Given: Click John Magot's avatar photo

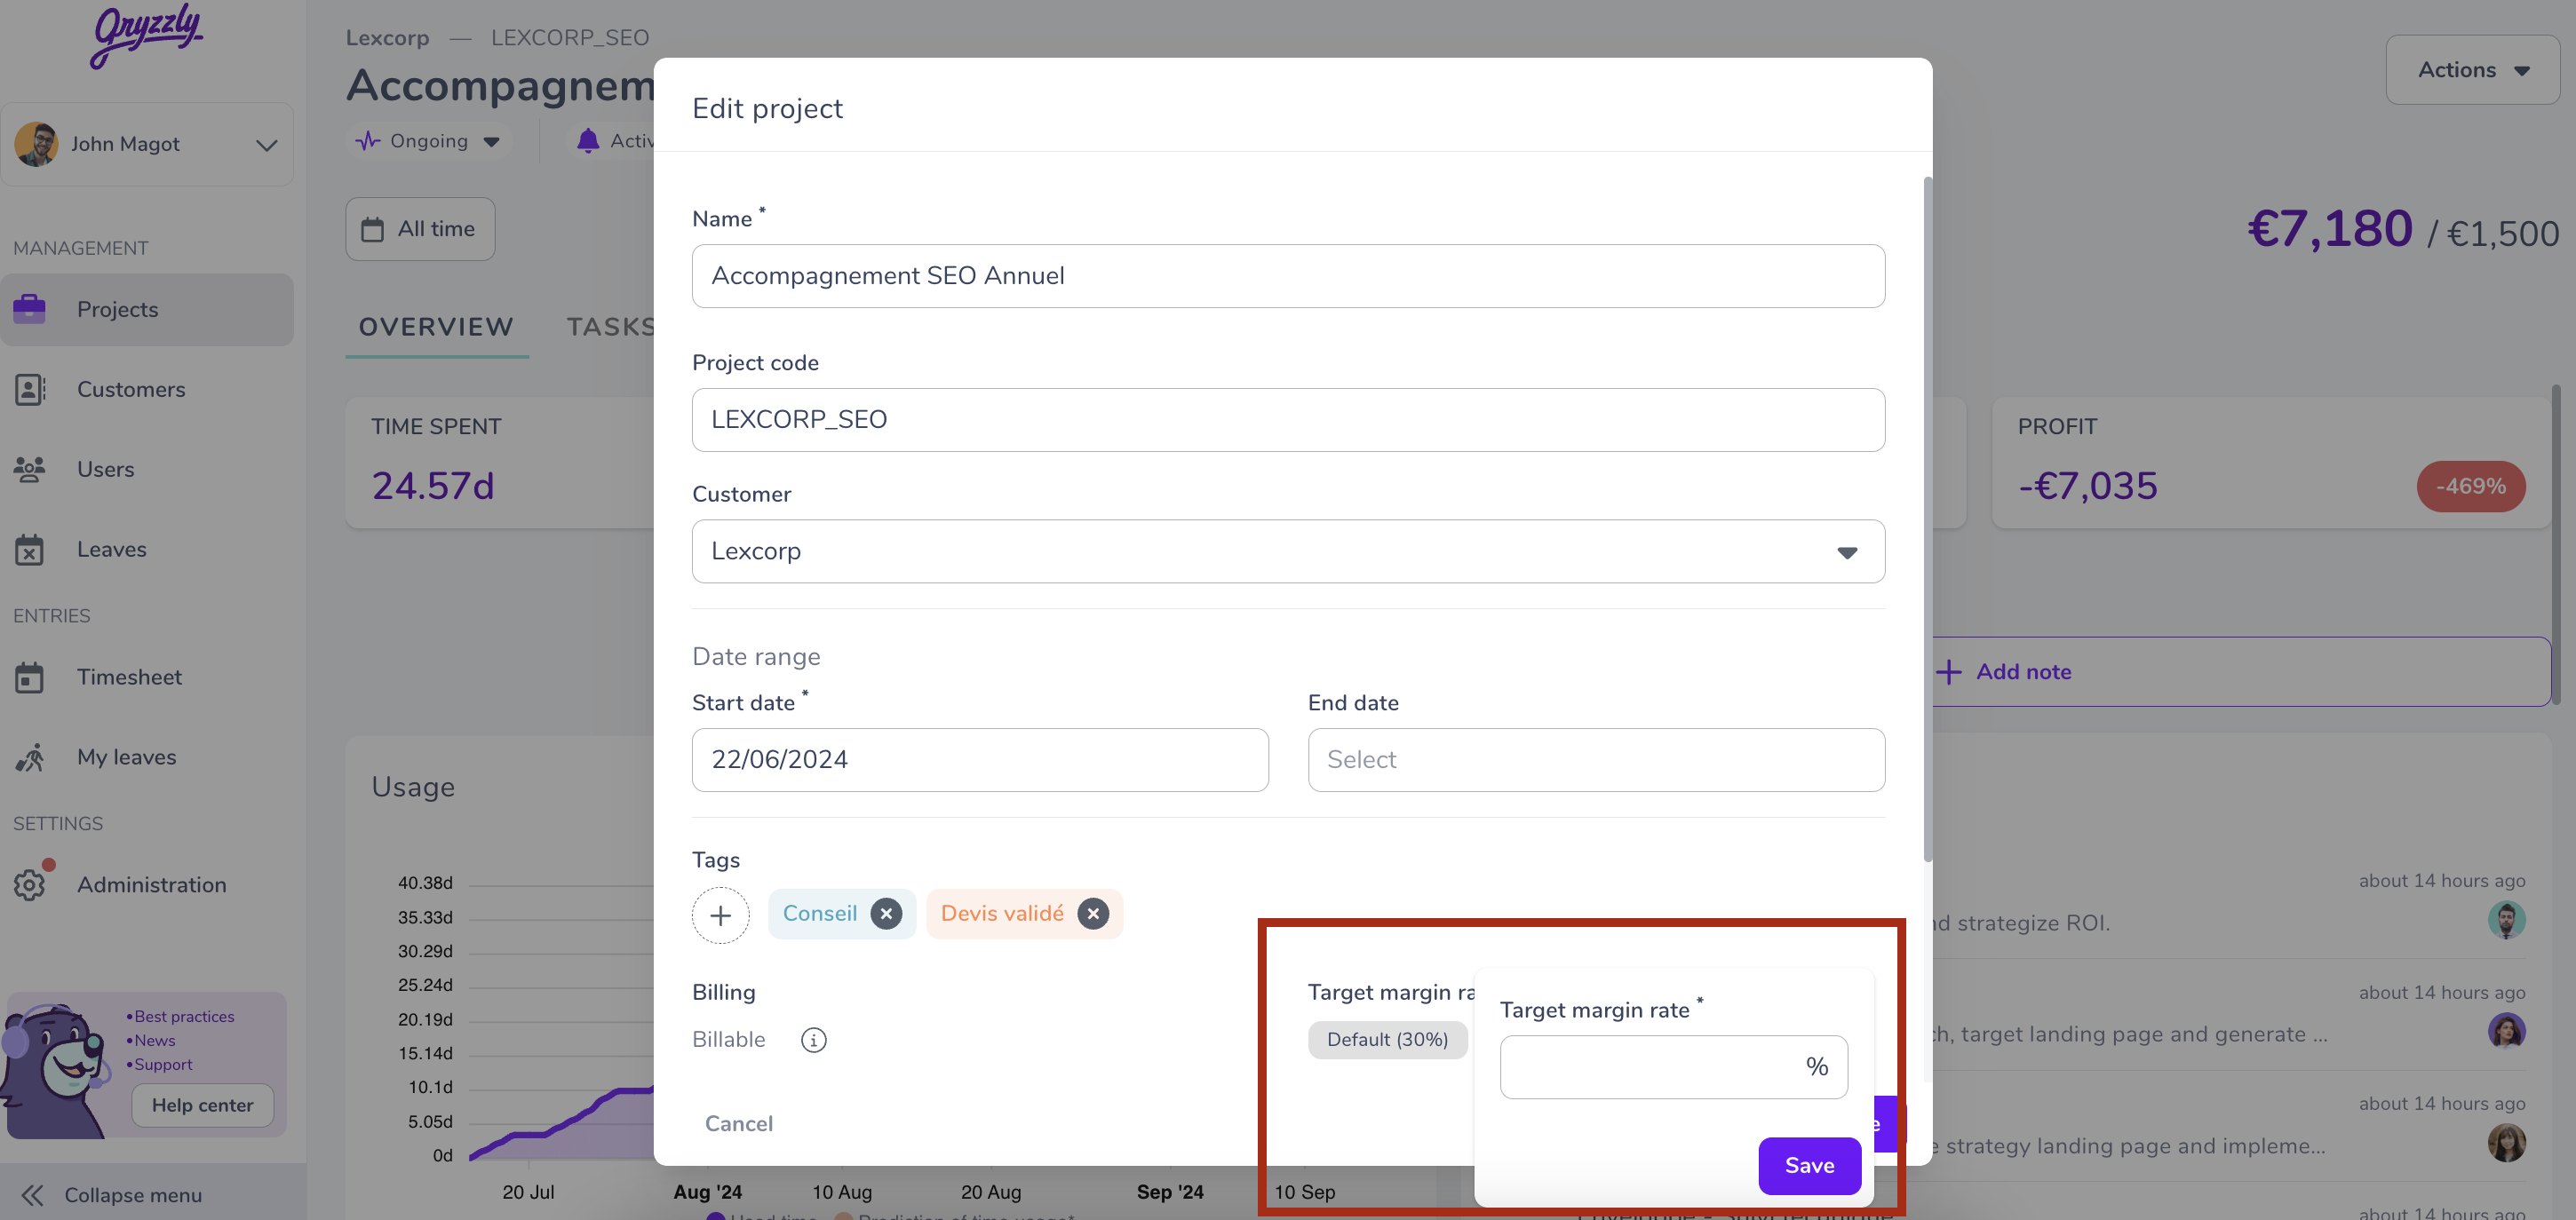Looking at the screenshot, I should pos(36,144).
